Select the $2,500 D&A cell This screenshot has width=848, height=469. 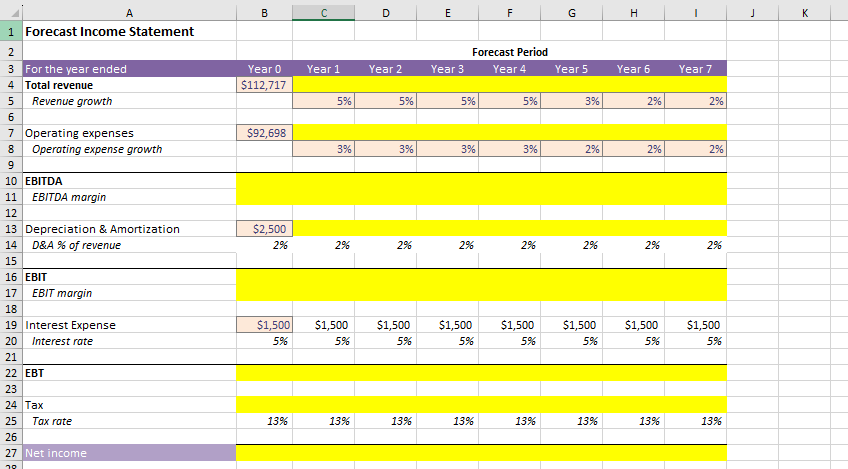tap(264, 229)
